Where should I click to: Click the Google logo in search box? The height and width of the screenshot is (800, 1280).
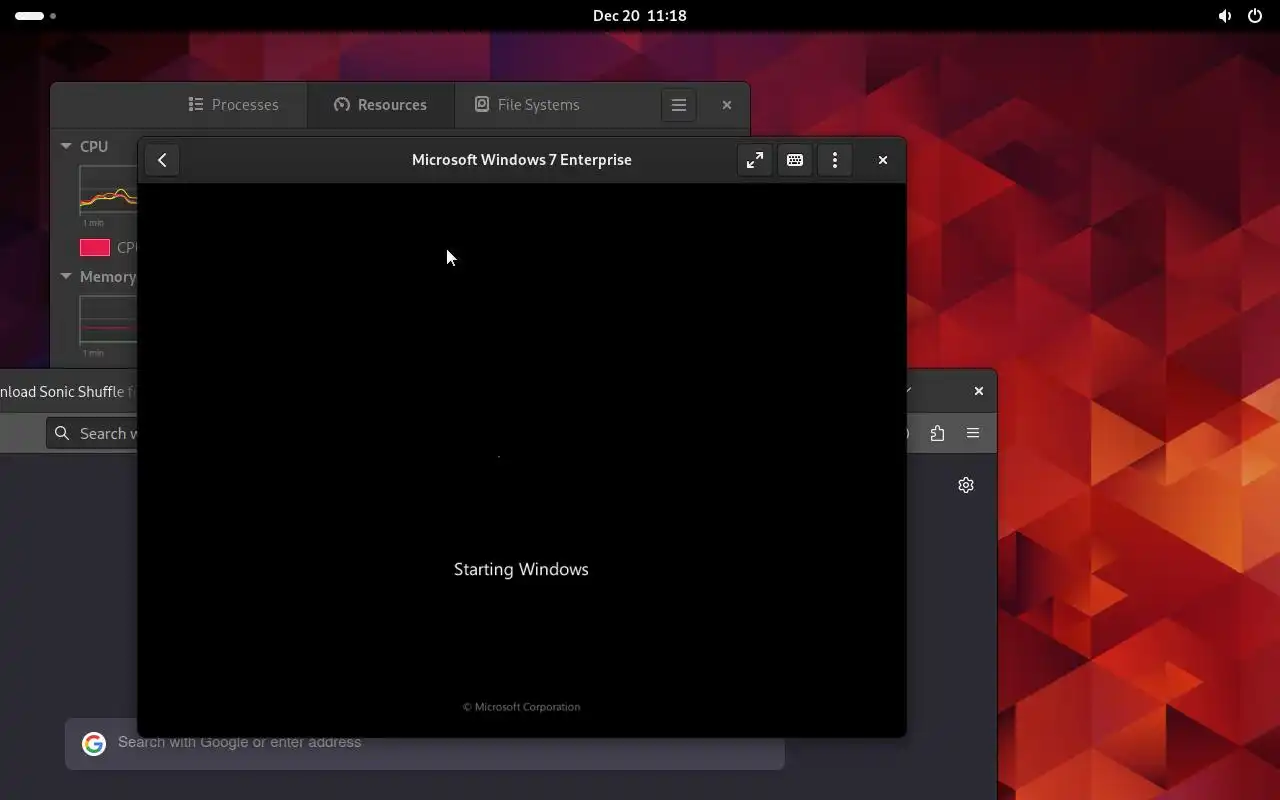94,743
